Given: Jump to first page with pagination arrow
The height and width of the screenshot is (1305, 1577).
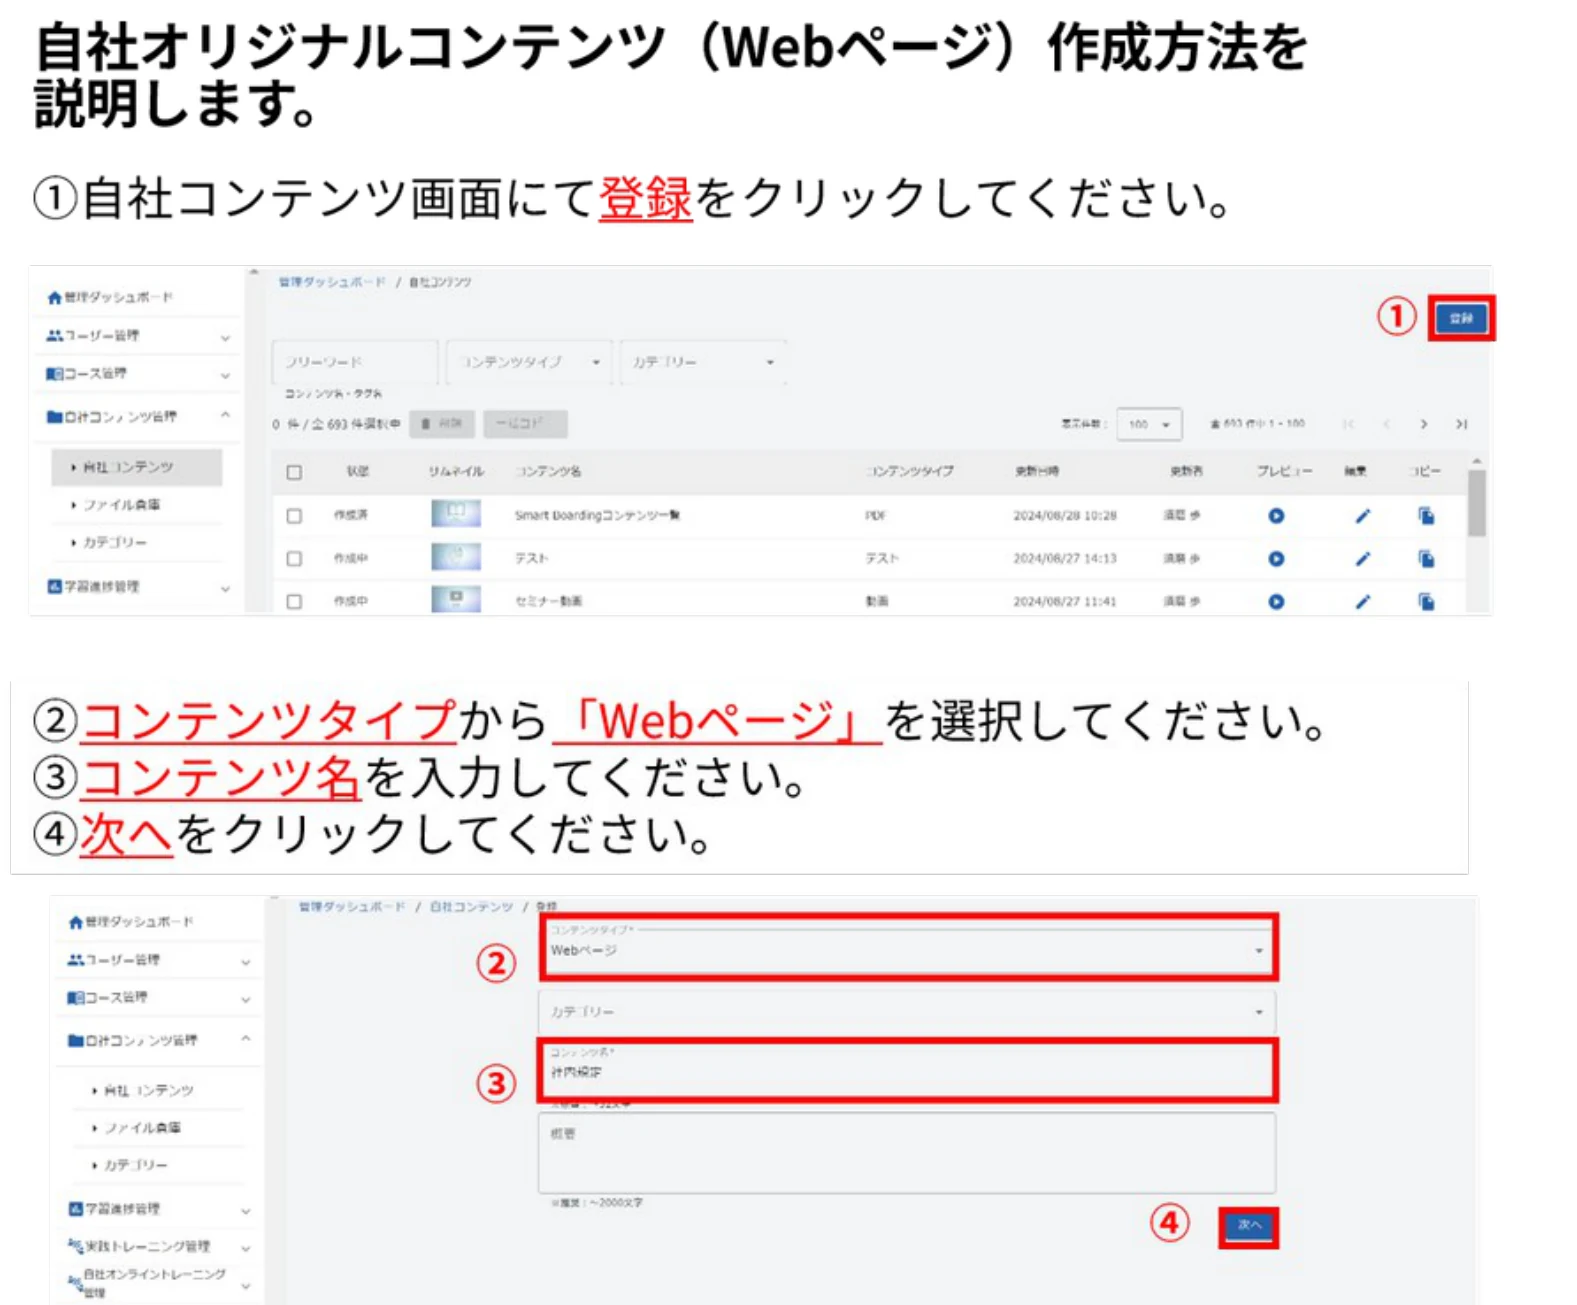Looking at the screenshot, I should click(1349, 424).
